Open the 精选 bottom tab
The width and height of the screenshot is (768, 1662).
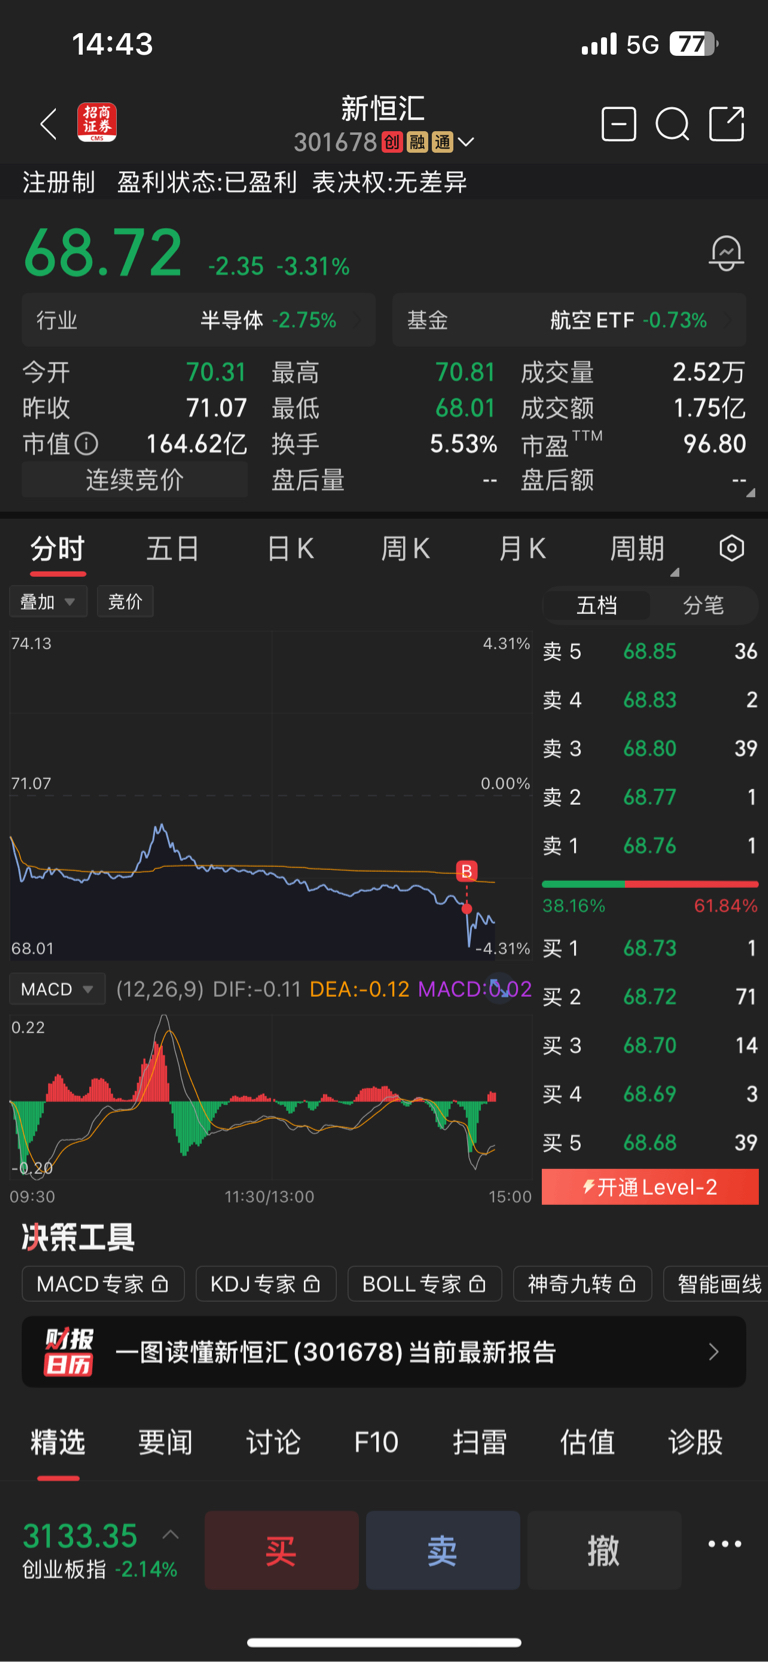[58, 1443]
